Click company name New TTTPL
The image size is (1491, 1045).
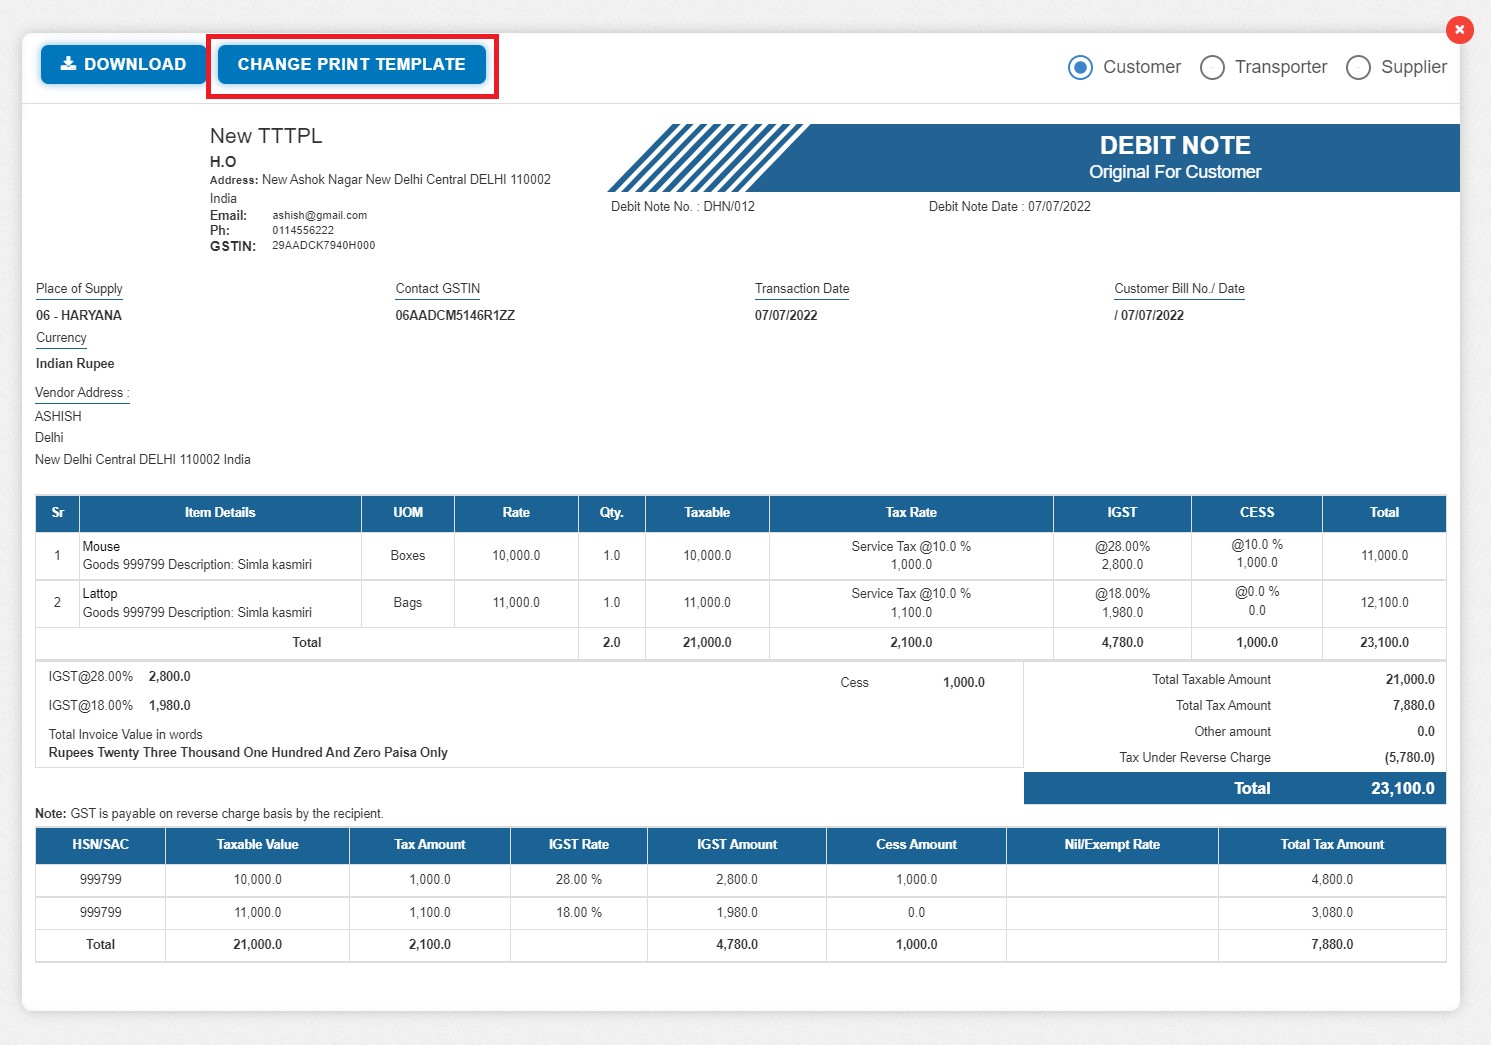coord(266,136)
